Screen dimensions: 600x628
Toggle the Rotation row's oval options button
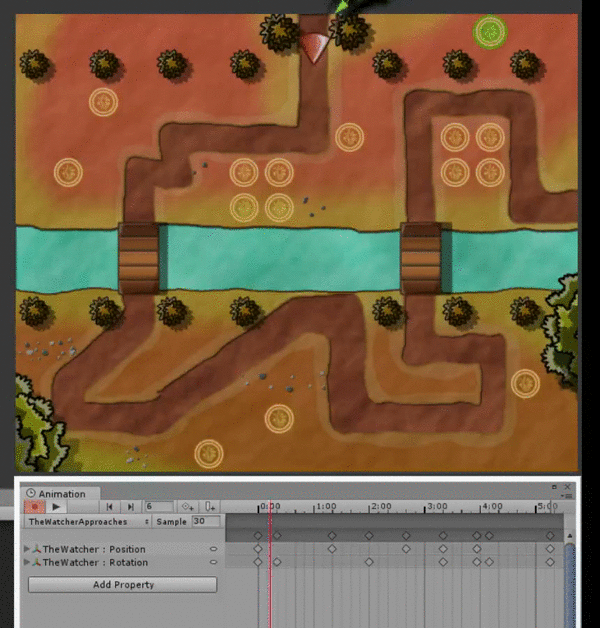(213, 563)
